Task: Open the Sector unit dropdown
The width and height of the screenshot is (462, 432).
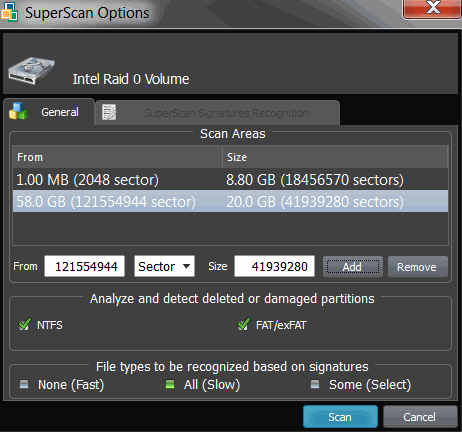Action: (164, 266)
